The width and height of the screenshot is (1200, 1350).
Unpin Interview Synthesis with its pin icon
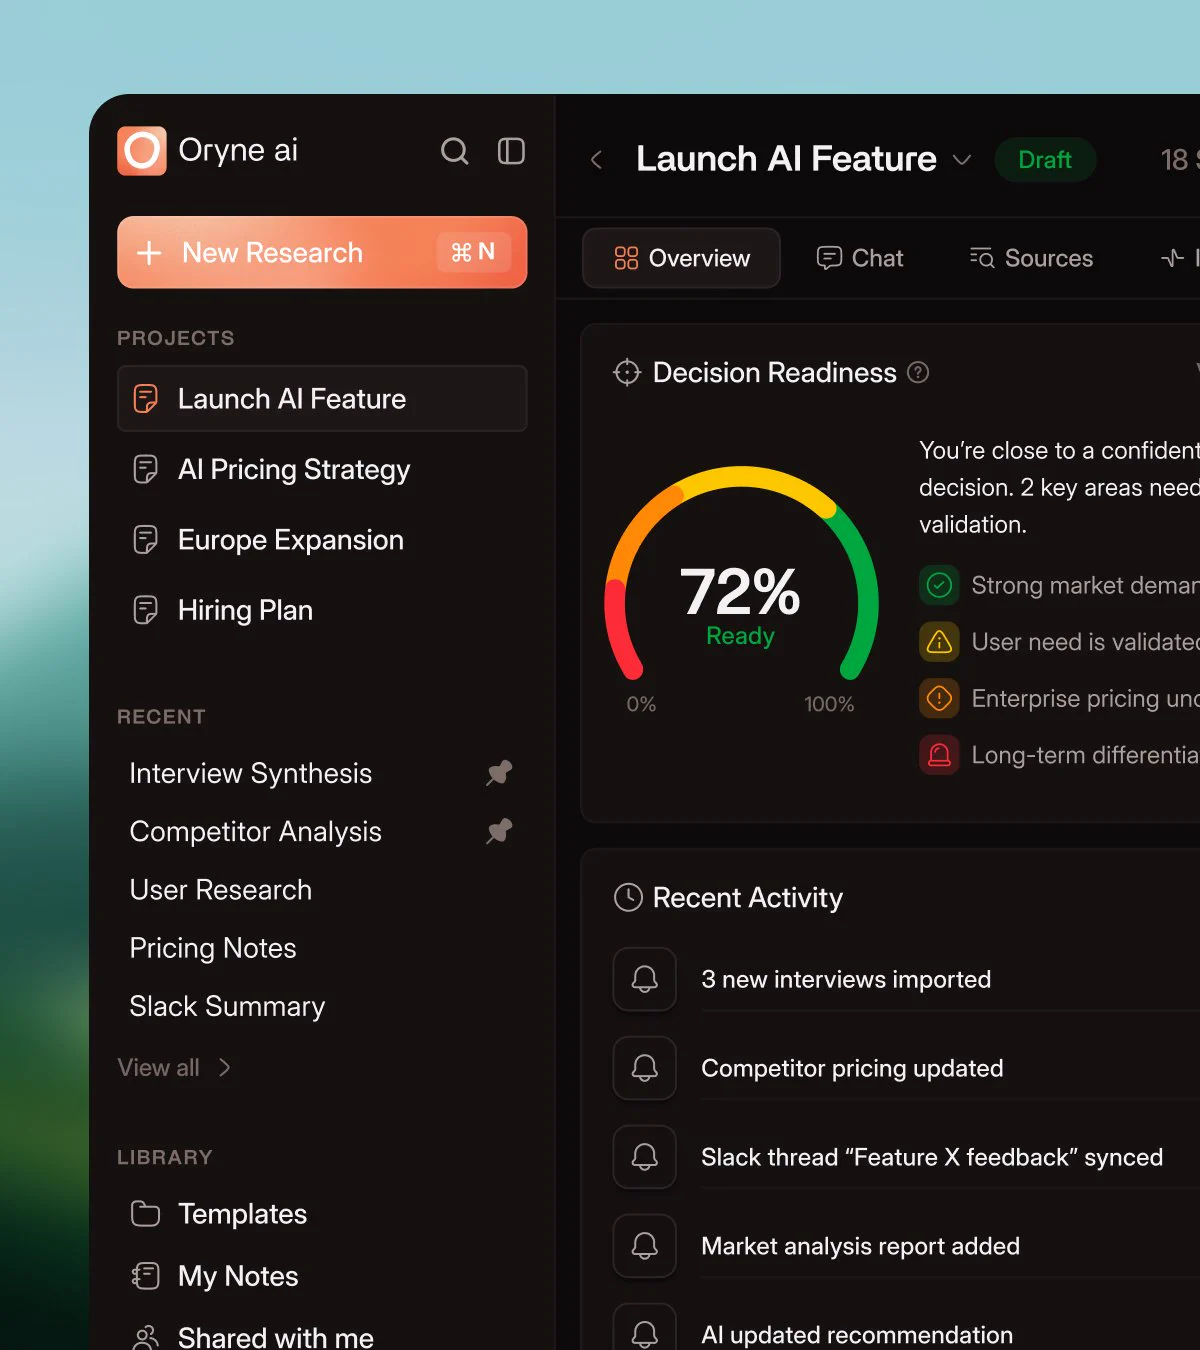tap(499, 773)
